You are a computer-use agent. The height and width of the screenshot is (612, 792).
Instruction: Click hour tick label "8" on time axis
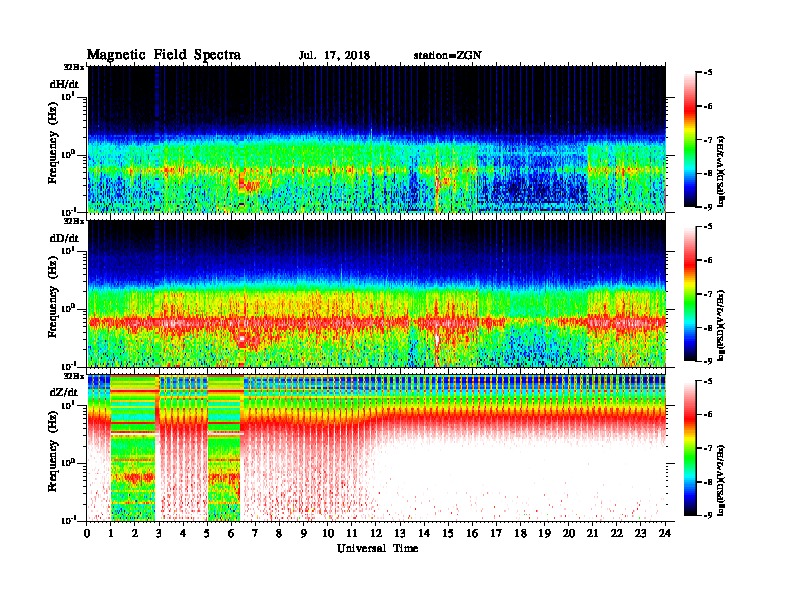[279, 533]
